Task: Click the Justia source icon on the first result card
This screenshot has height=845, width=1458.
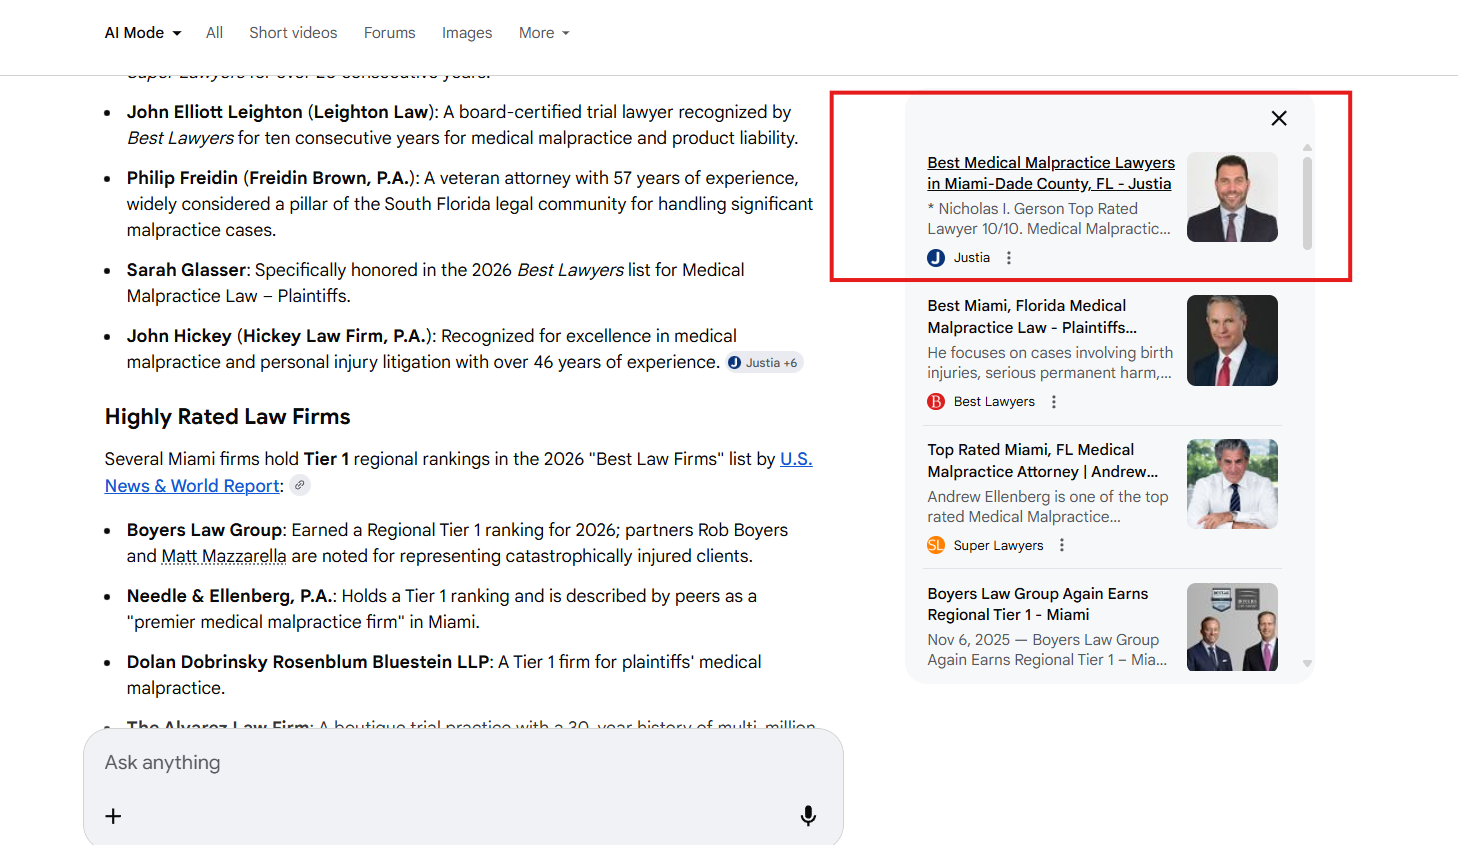Action: pyautogui.click(x=935, y=257)
